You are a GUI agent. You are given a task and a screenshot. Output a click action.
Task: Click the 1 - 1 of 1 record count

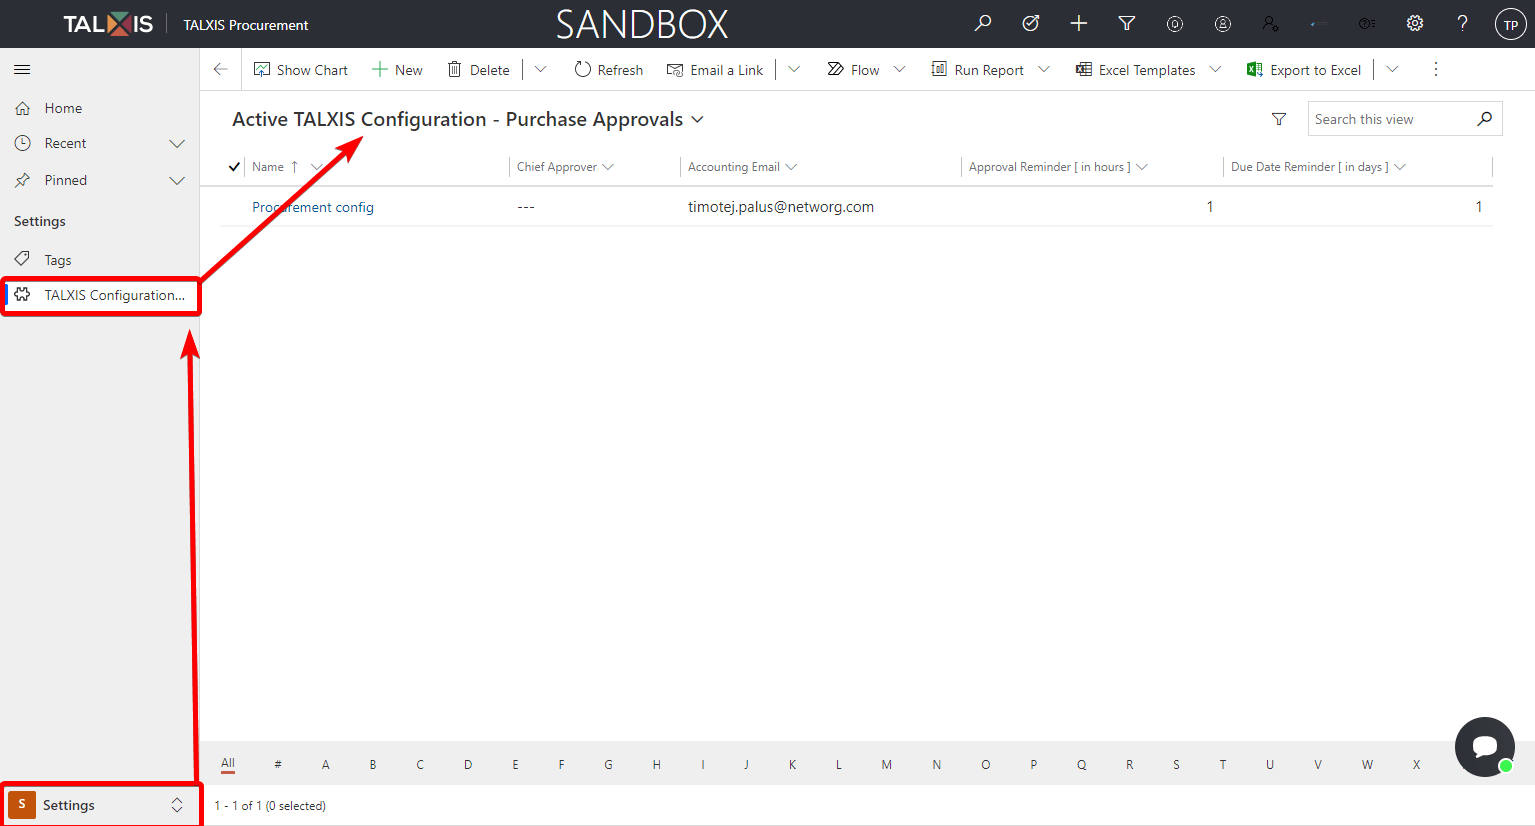[270, 805]
